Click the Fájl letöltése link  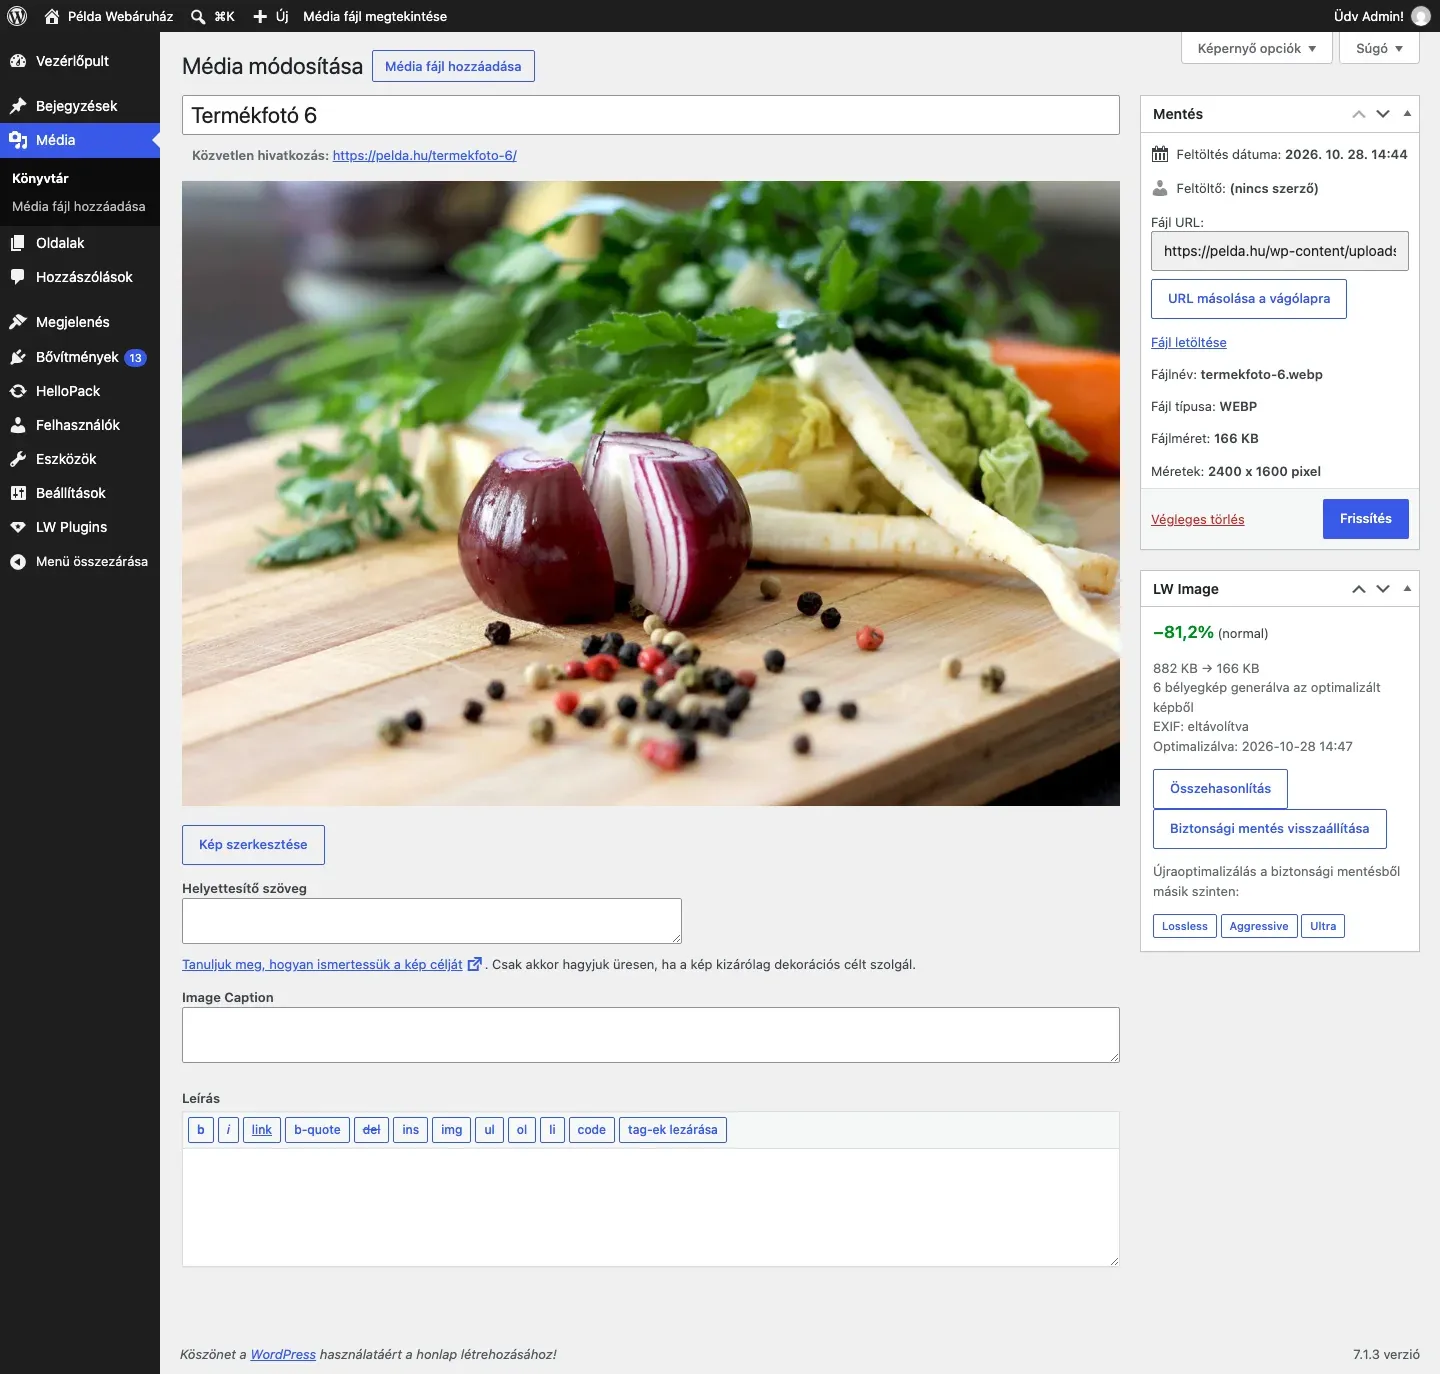pyautogui.click(x=1189, y=343)
